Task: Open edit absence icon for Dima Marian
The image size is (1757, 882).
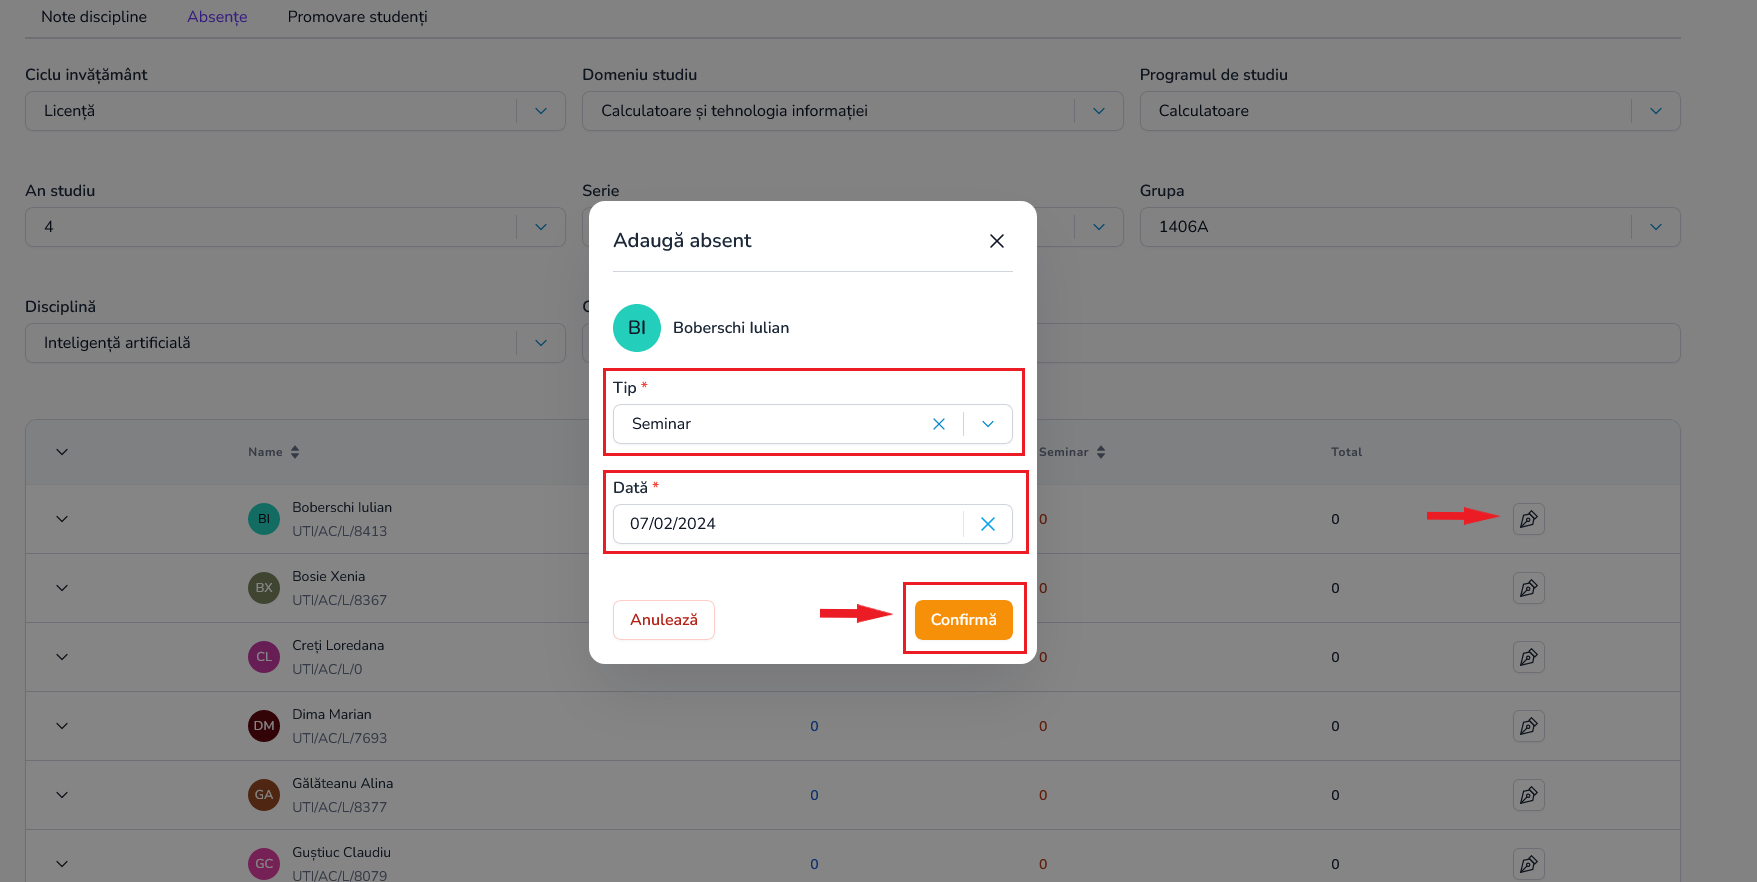Action: tap(1528, 726)
